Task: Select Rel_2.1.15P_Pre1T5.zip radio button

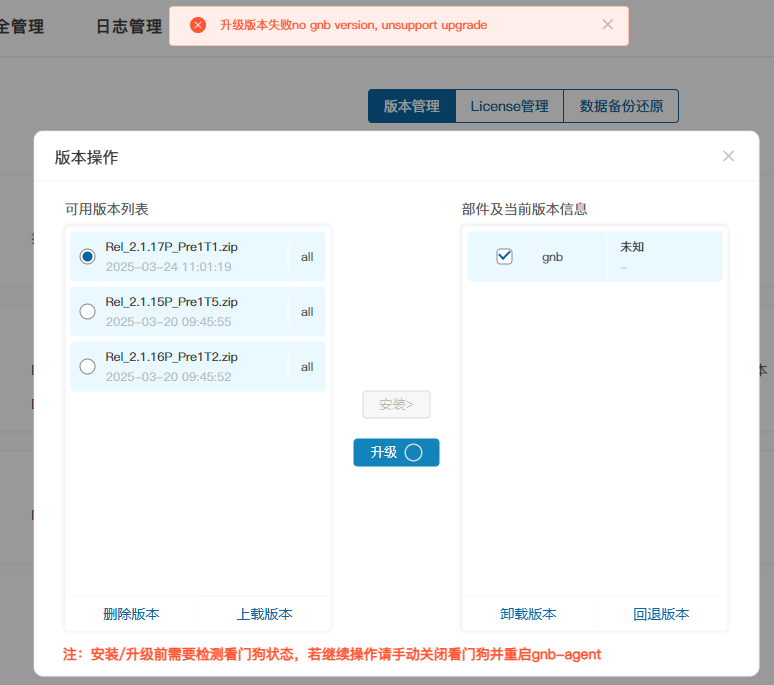Action: click(x=87, y=312)
